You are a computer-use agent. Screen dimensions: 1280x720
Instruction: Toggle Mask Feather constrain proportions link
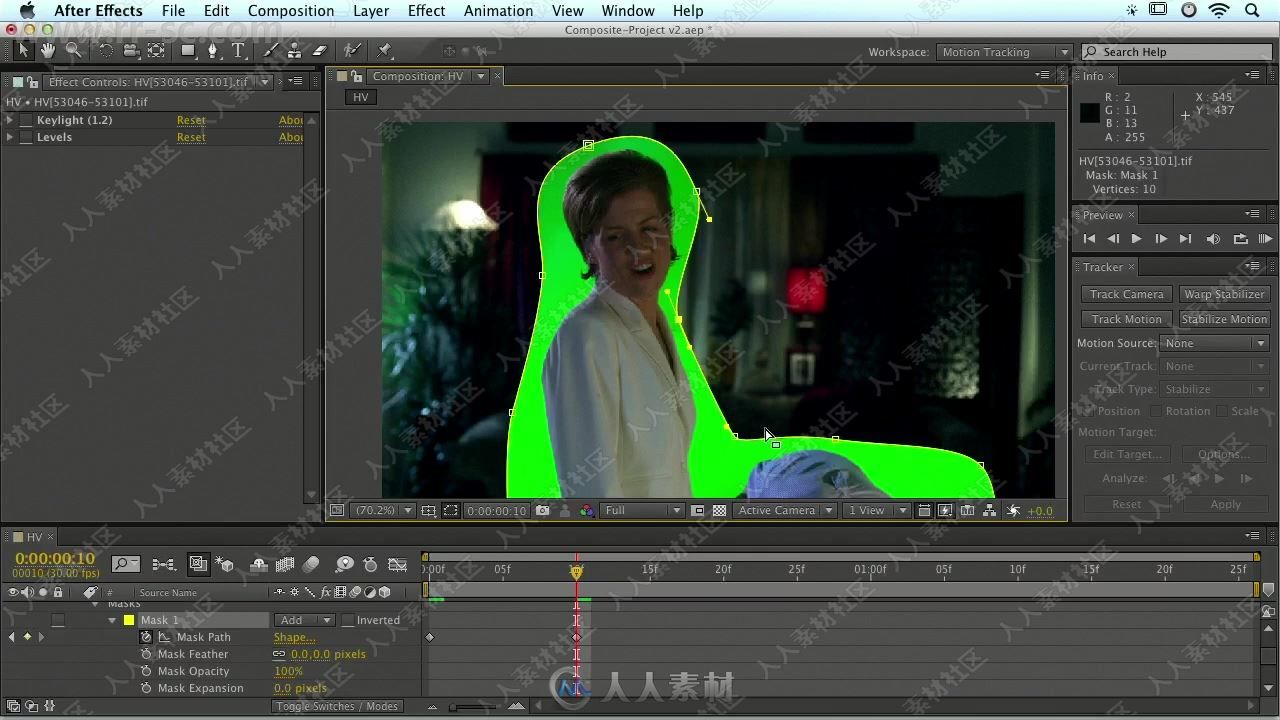pyautogui.click(x=279, y=654)
